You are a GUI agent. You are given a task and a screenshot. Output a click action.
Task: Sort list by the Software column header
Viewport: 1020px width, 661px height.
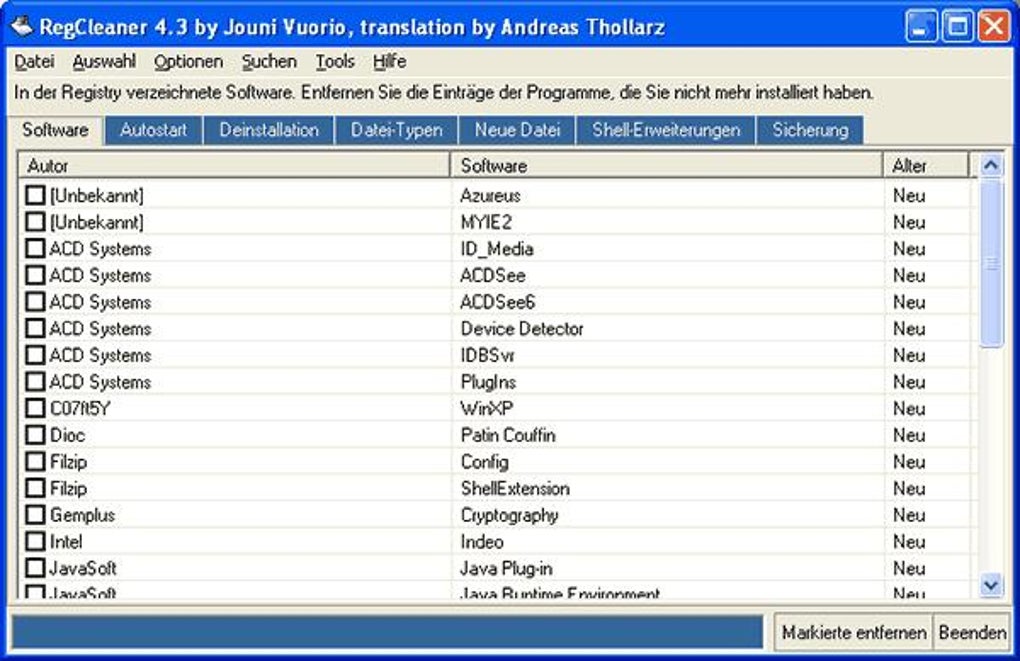point(666,166)
